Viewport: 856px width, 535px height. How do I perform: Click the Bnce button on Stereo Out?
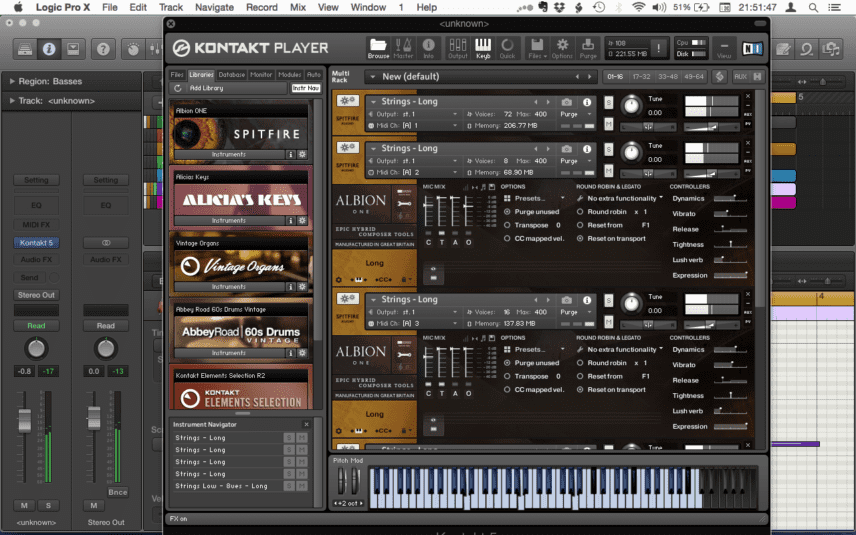click(x=117, y=492)
